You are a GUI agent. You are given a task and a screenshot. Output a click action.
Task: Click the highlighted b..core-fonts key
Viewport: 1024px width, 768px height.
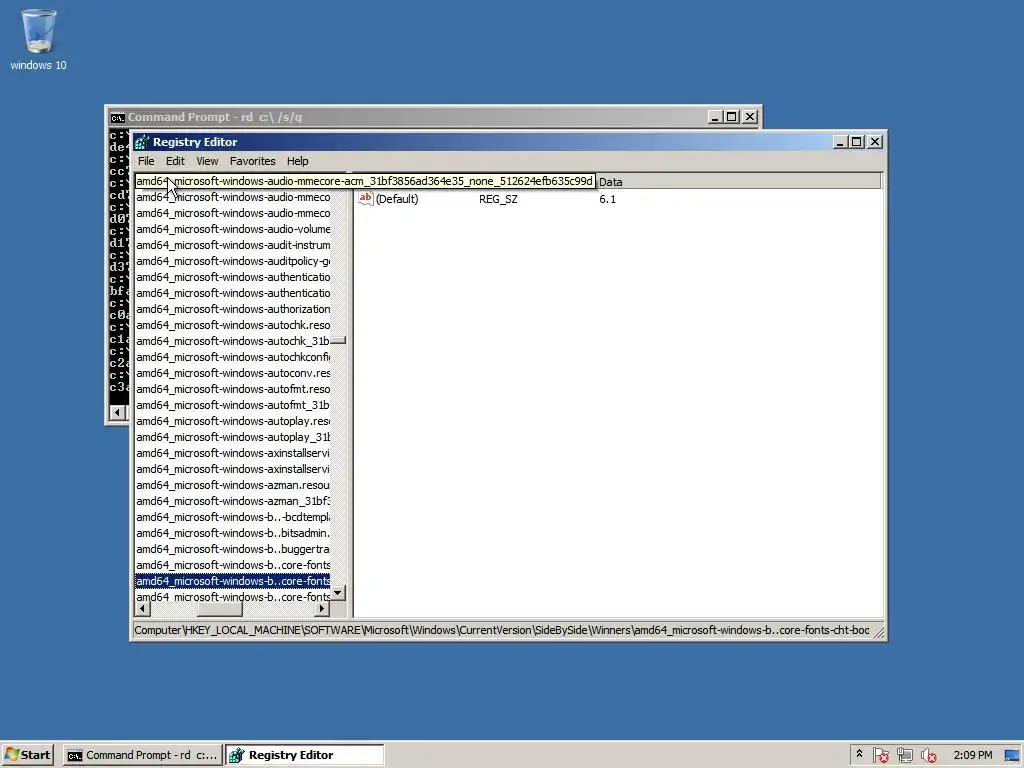[232, 581]
